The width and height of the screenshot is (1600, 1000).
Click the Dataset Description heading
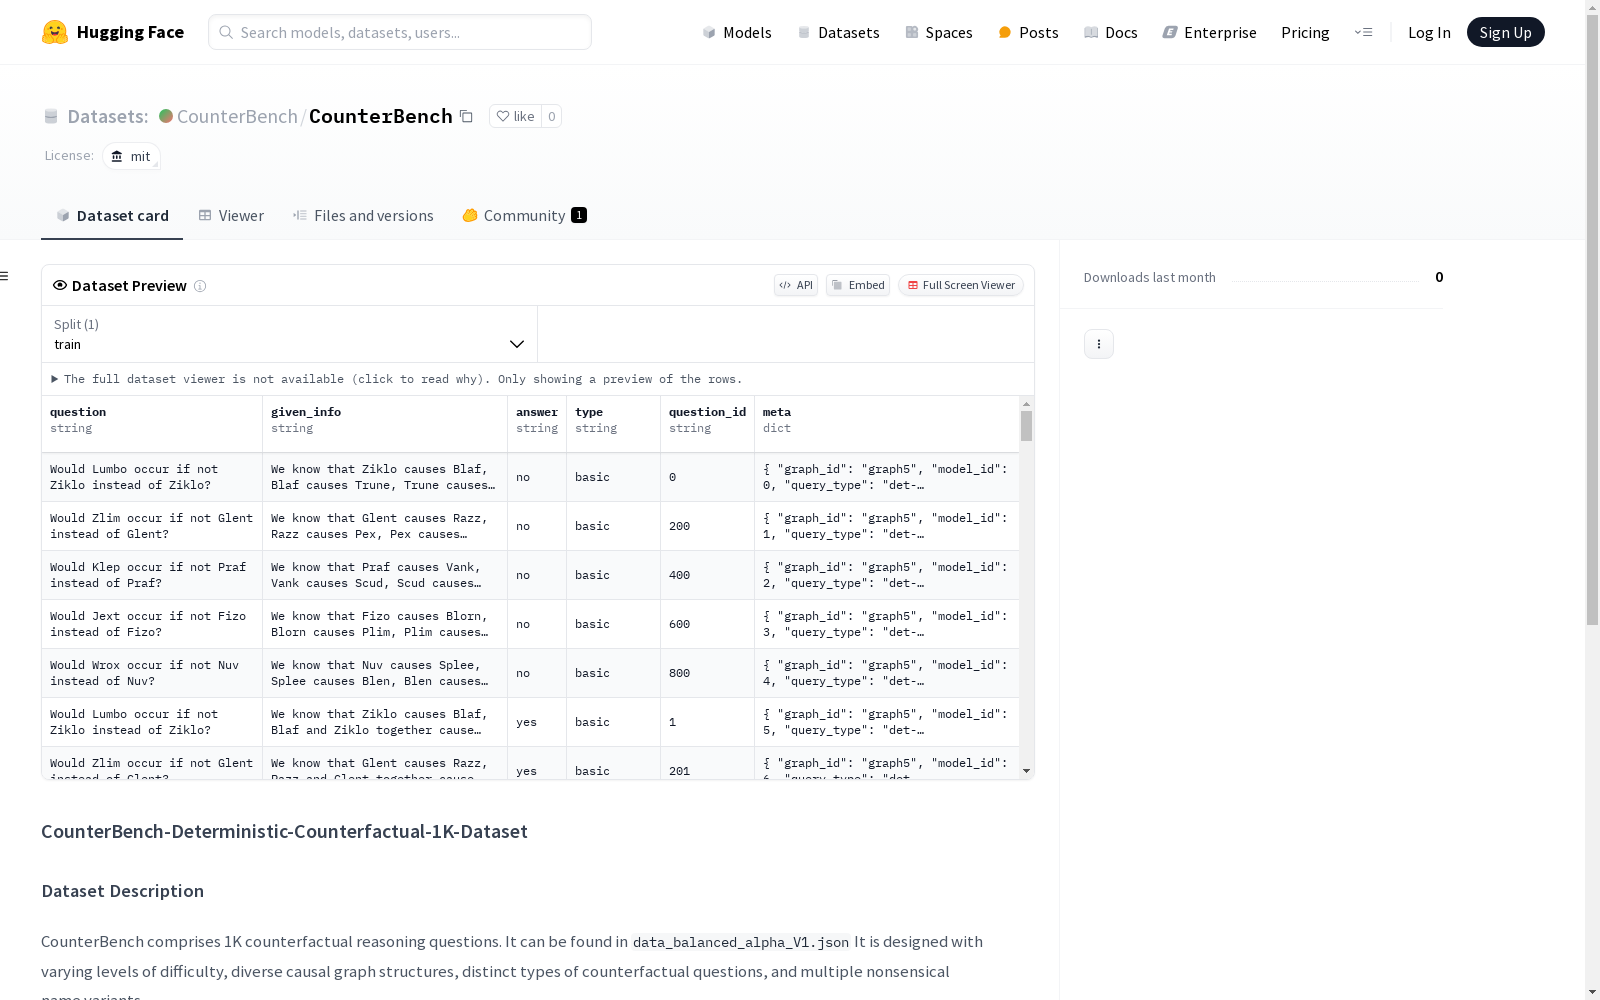pyautogui.click(x=122, y=891)
